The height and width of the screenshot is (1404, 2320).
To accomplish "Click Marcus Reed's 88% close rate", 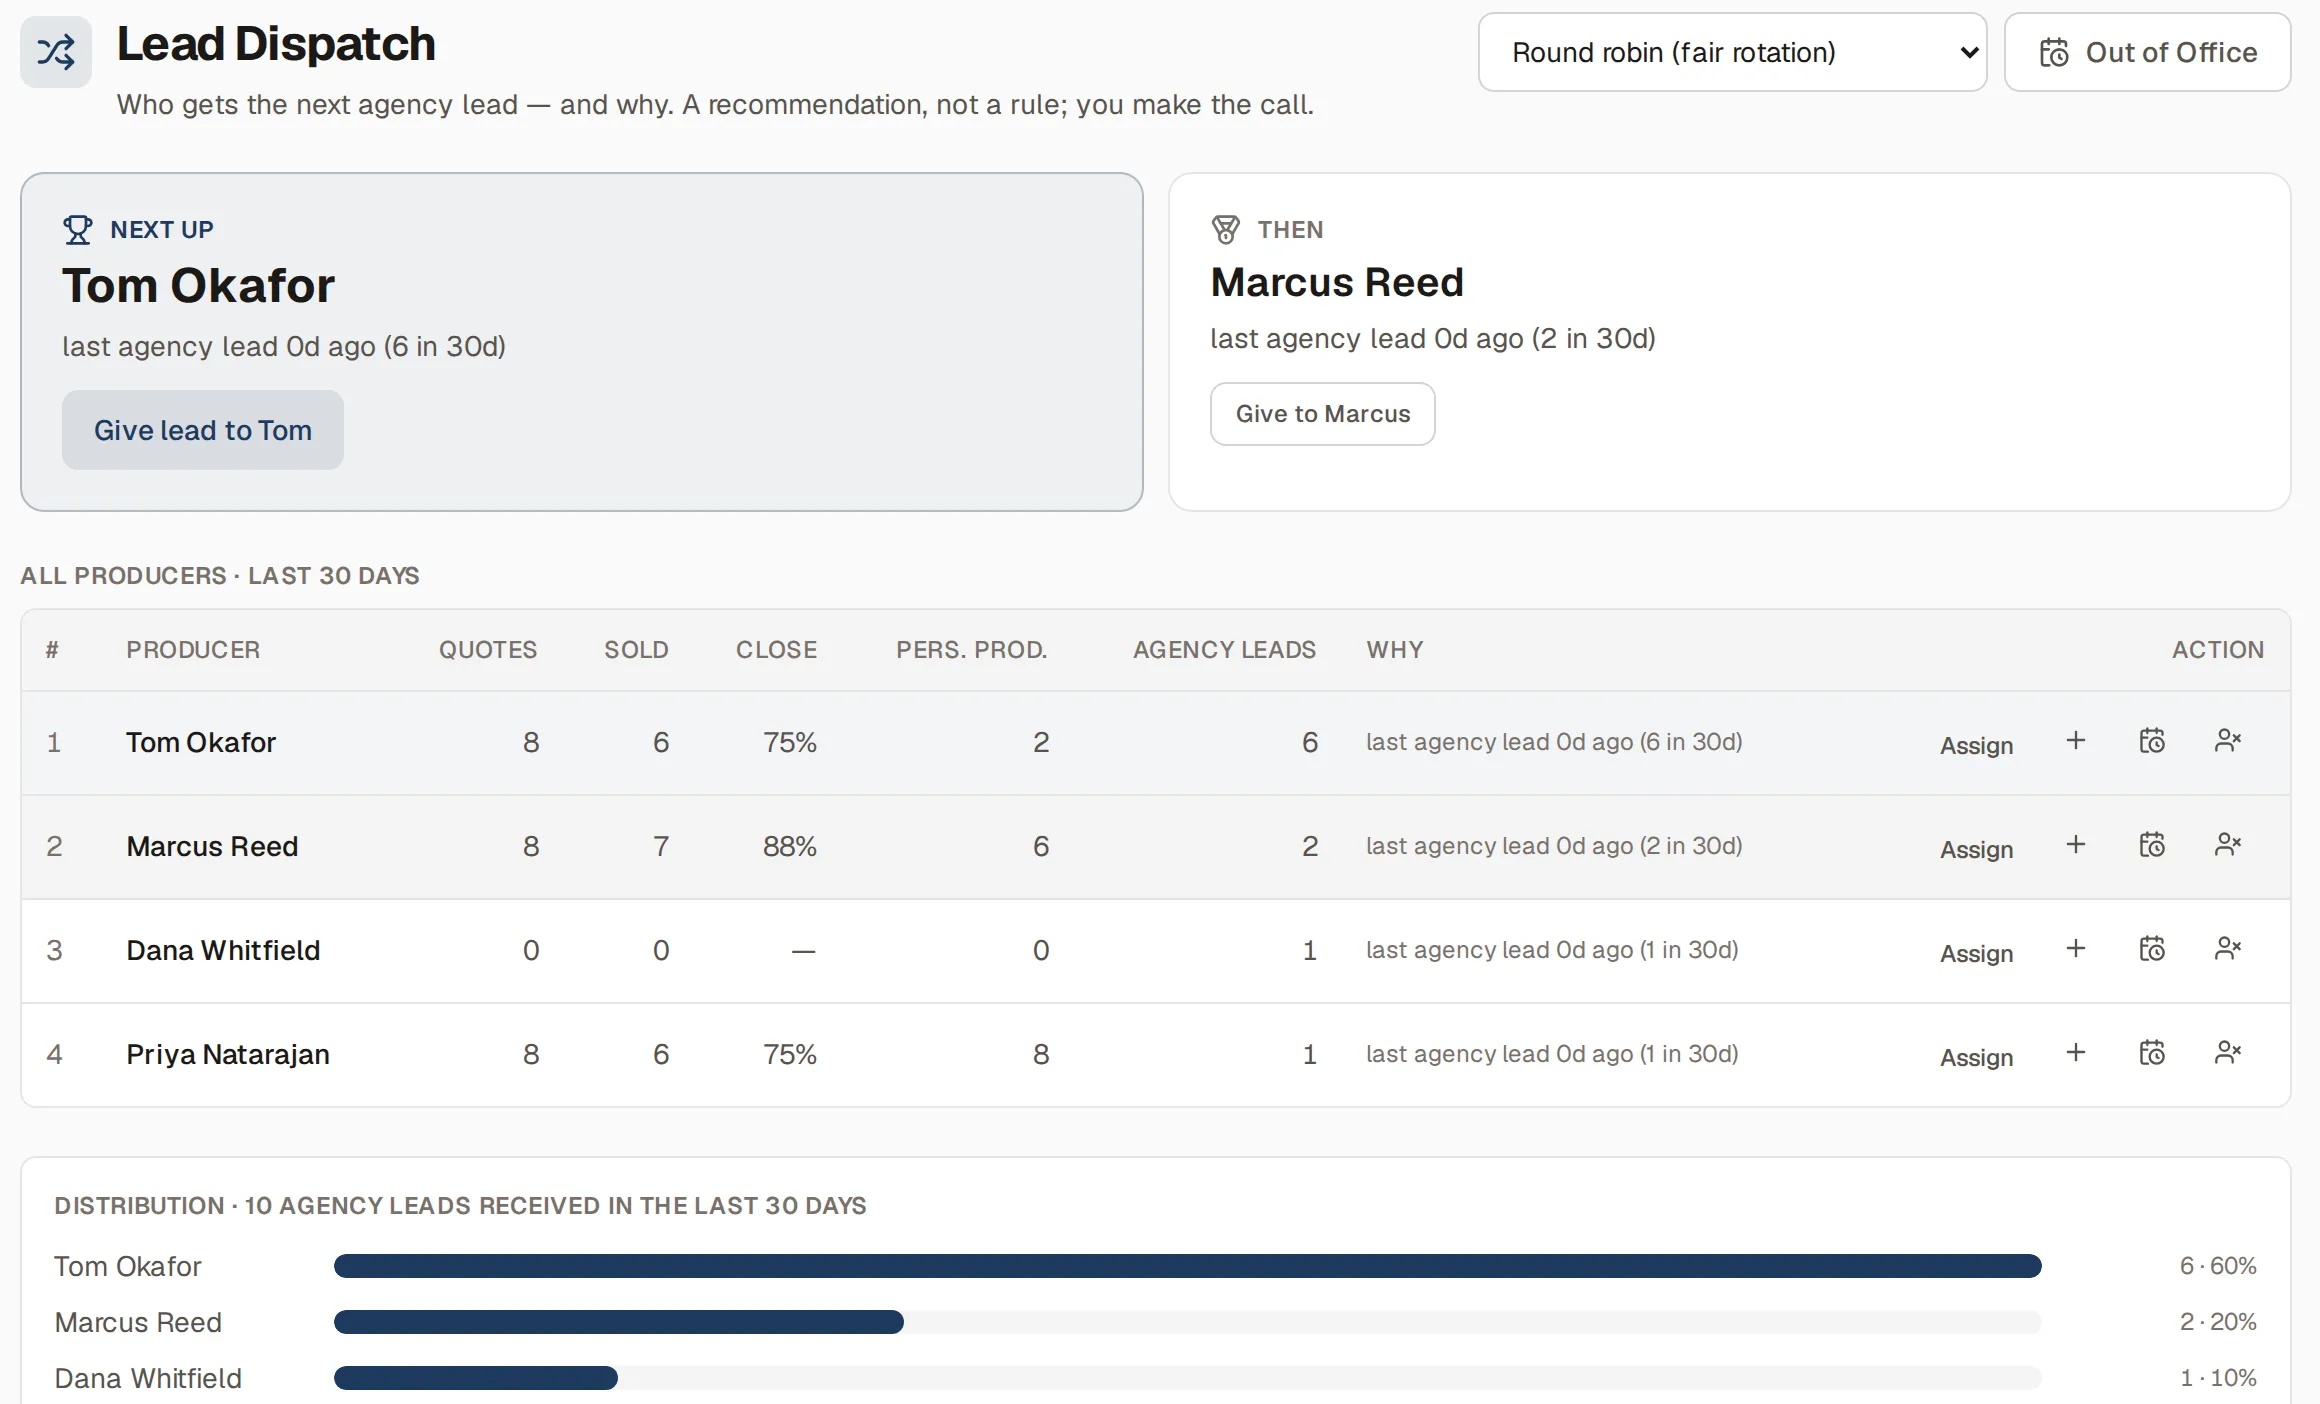I will [x=790, y=847].
